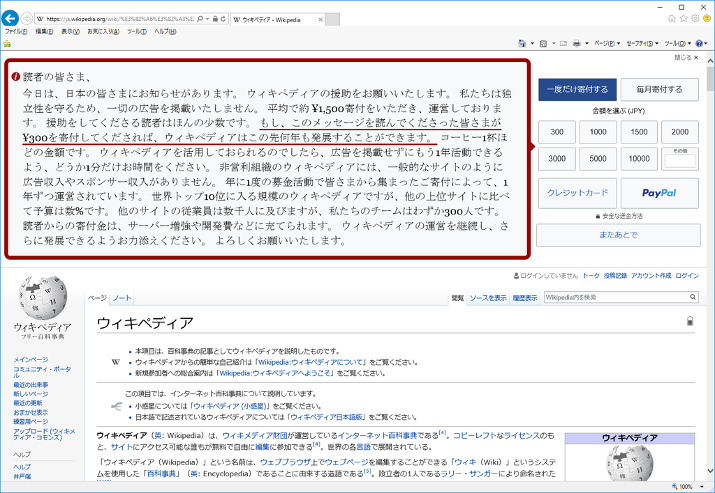
Task: Open a new blank tab
Action: tap(333, 20)
